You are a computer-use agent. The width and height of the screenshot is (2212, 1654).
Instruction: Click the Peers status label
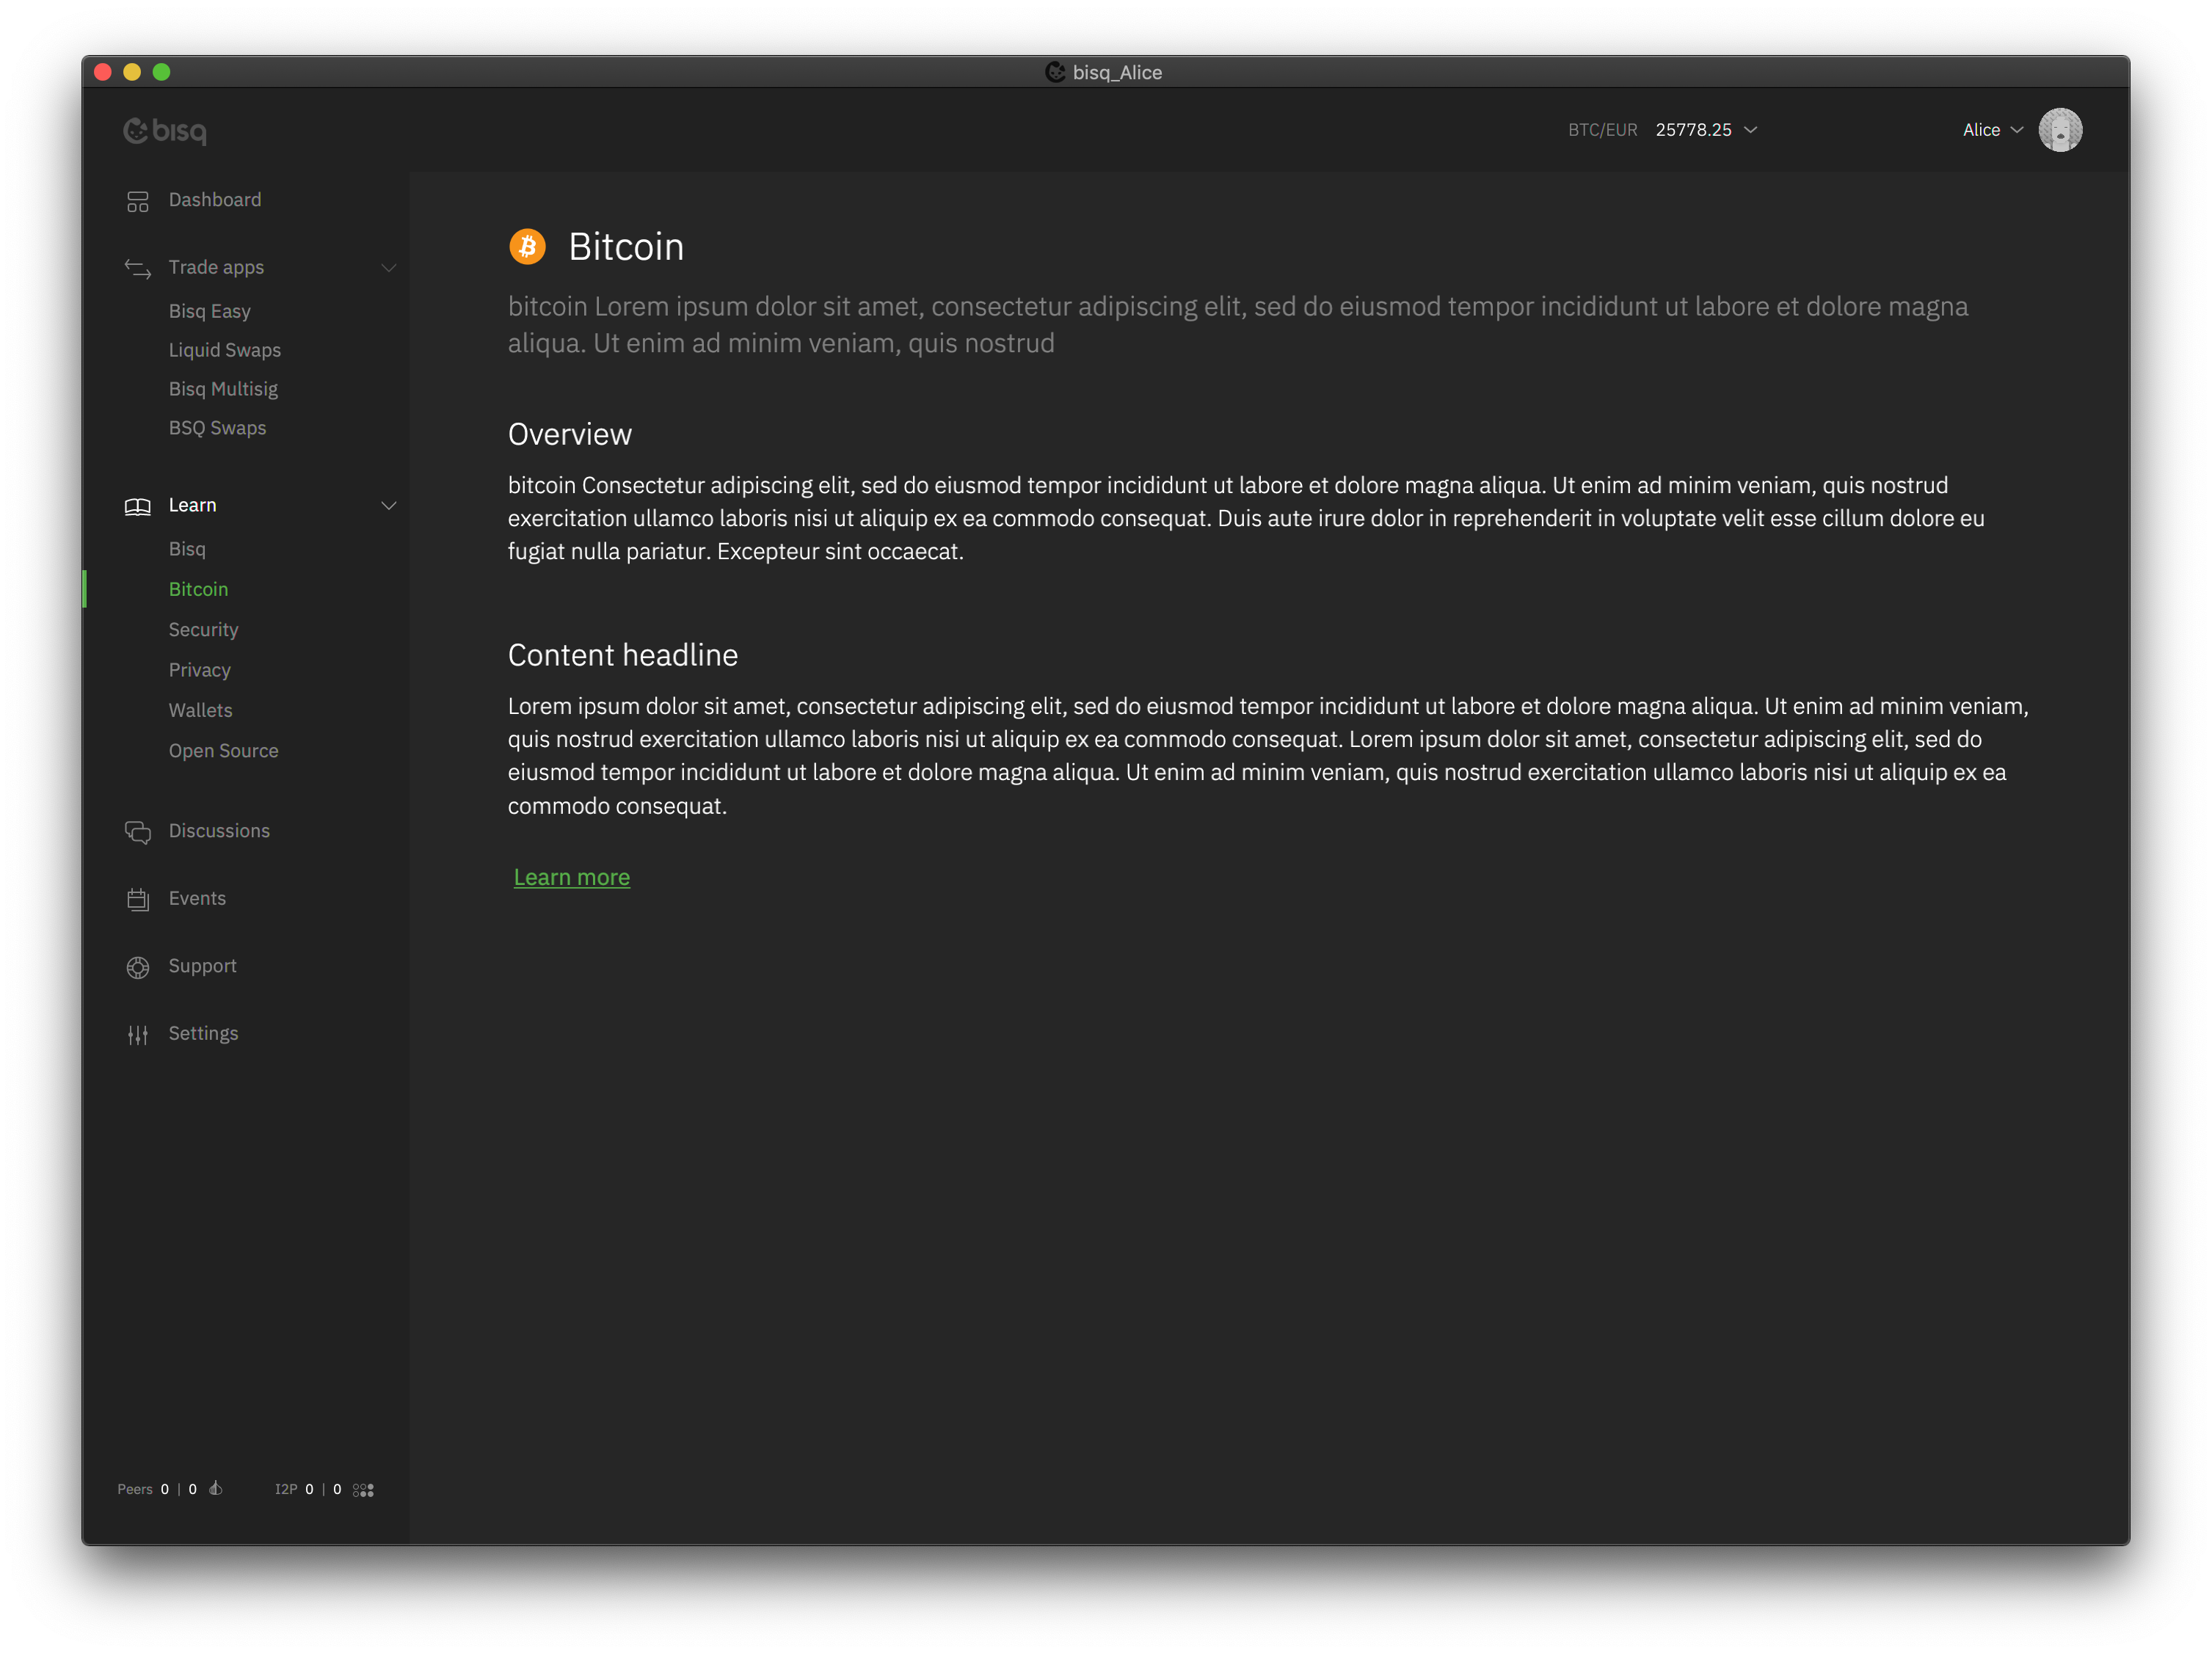tap(135, 1489)
